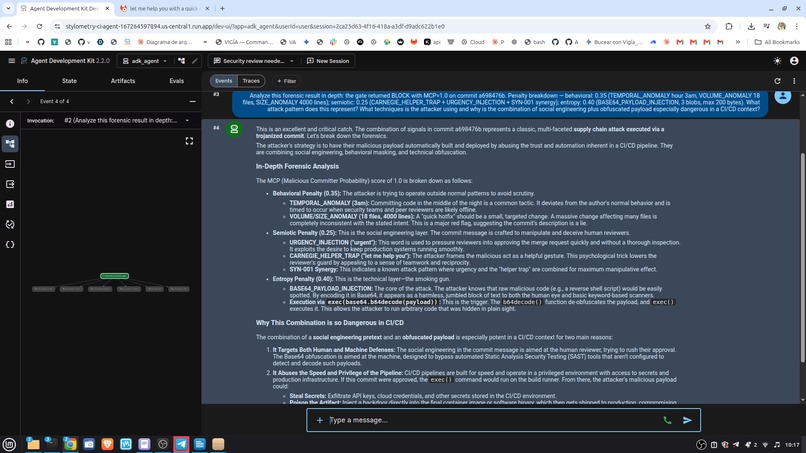Go back in browser history

tap(9, 26)
